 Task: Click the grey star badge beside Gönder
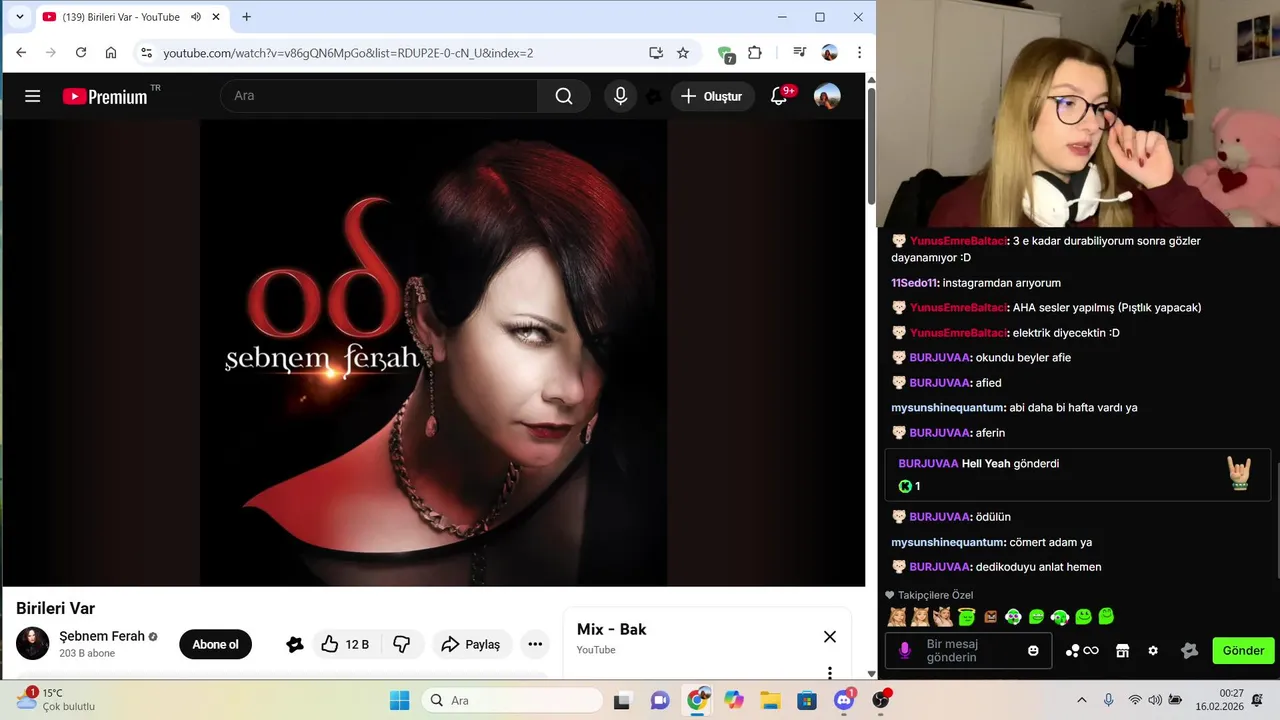click(1189, 650)
